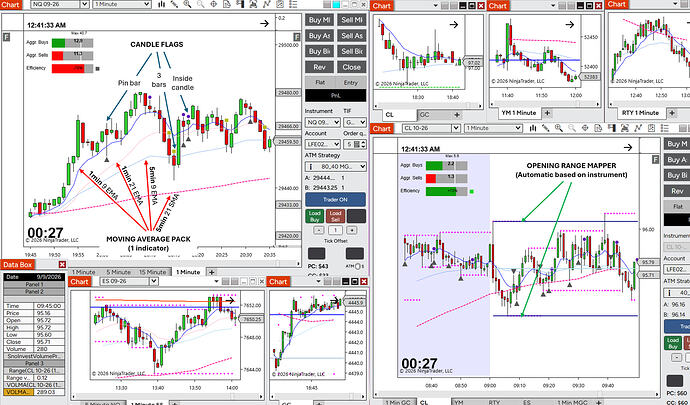Expand the Instrument NQ 09 dropdown in Chart Trader
Screen dimensions: 690x405
[x=323, y=122]
